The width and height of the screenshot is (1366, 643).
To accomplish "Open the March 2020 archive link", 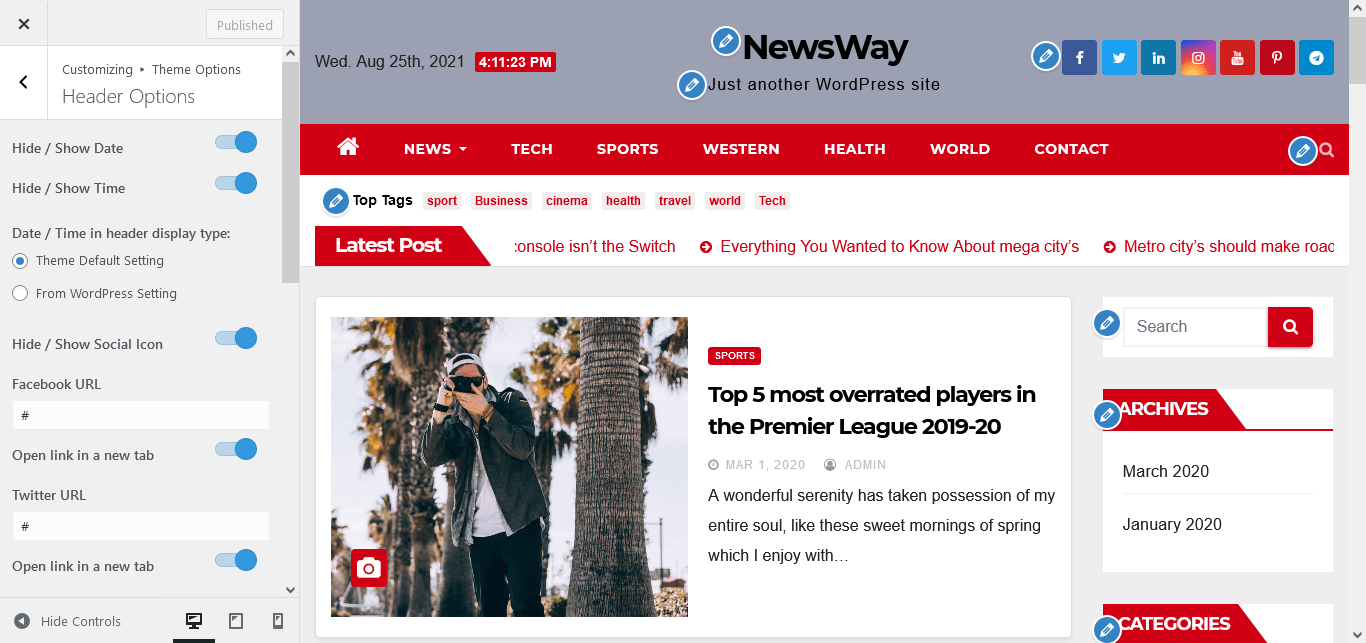I will click(x=1166, y=471).
